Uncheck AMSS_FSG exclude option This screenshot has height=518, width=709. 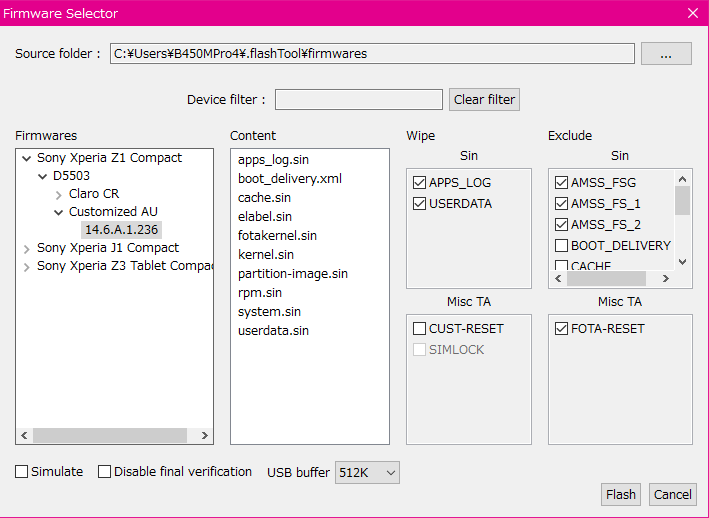tap(562, 183)
